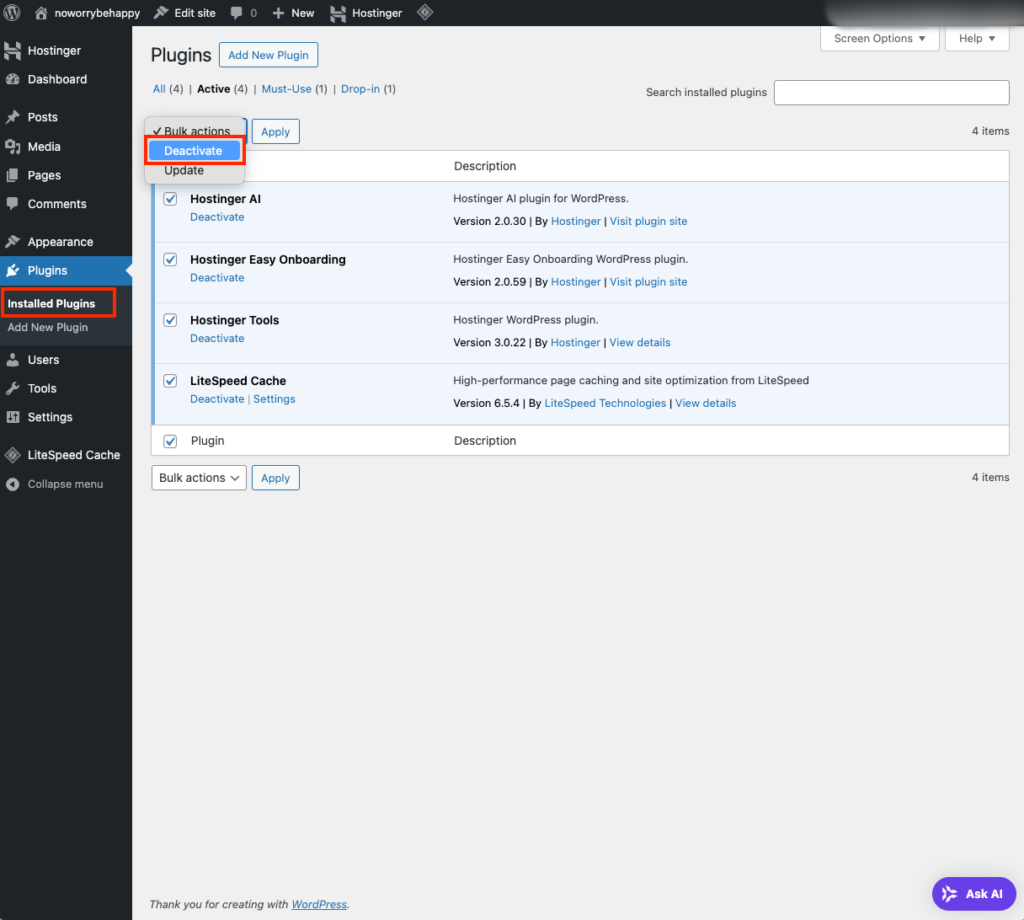Screen dimensions: 1024x920
Task: Click the Ask AI sparkle icon
Action: pos(950,894)
